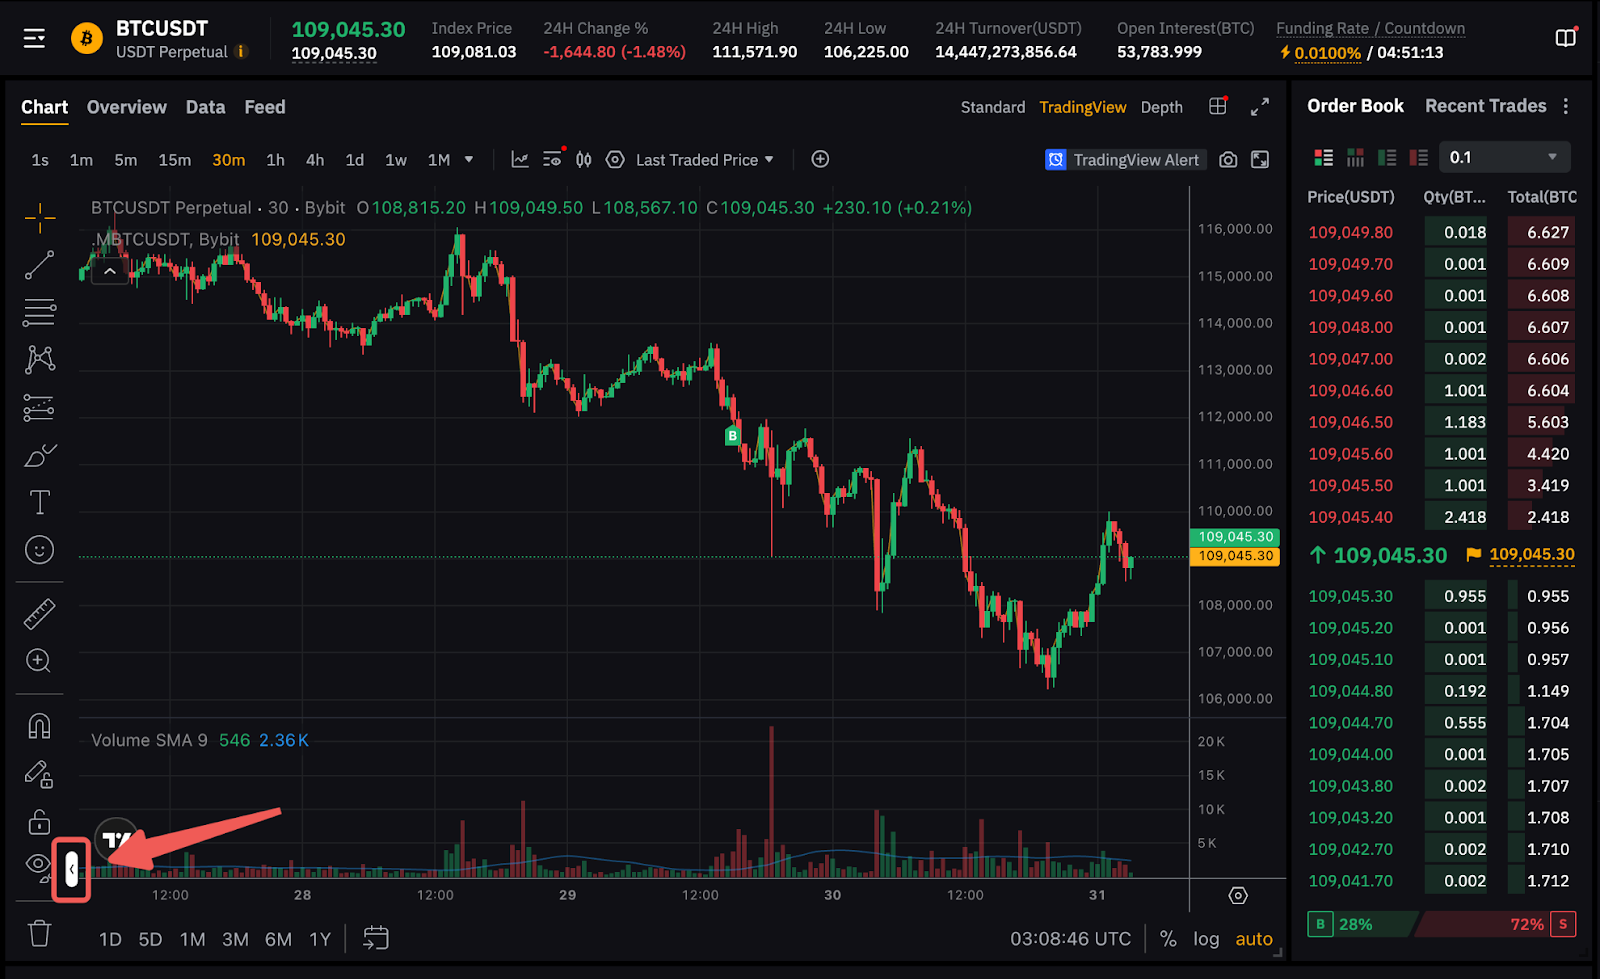Image resolution: width=1600 pixels, height=979 pixels.
Task: Take a chart snapshot with camera icon
Action: click(x=1228, y=160)
